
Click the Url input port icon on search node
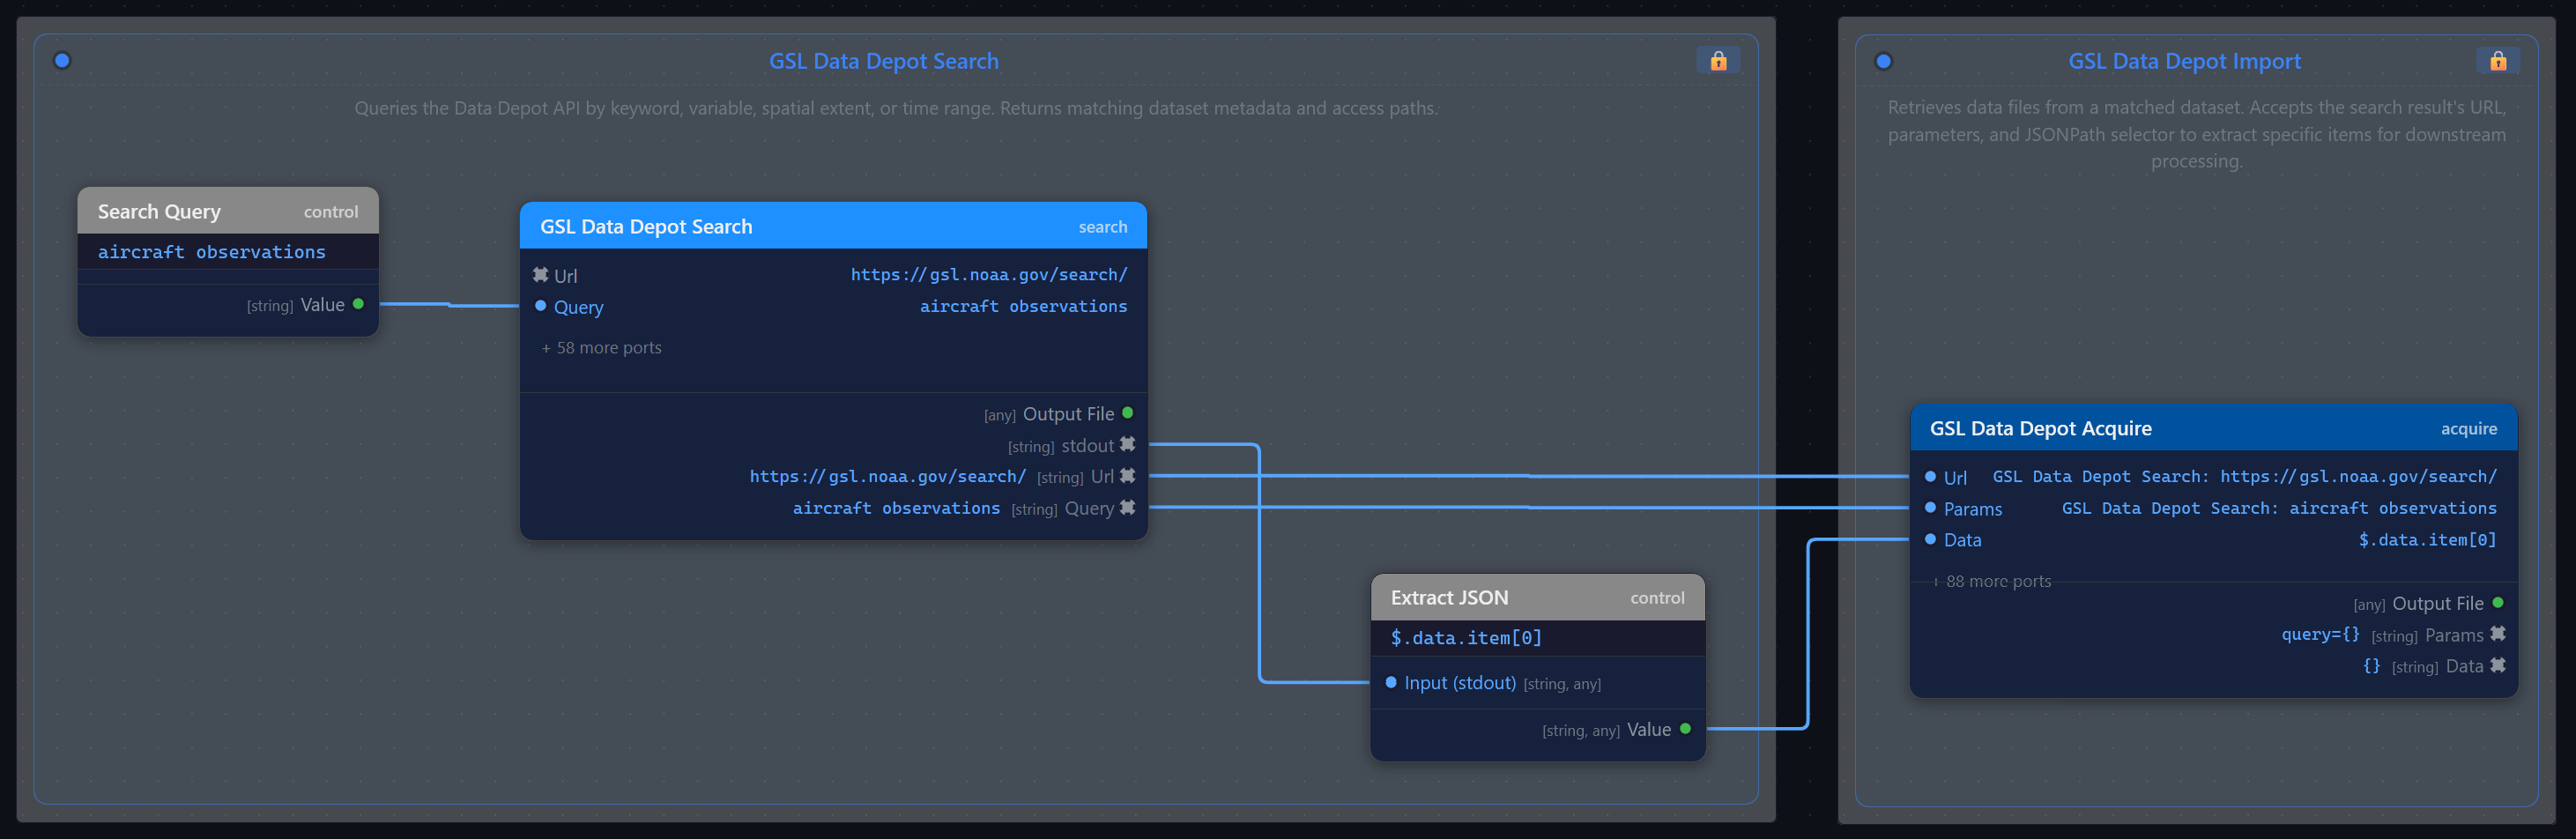click(x=541, y=274)
